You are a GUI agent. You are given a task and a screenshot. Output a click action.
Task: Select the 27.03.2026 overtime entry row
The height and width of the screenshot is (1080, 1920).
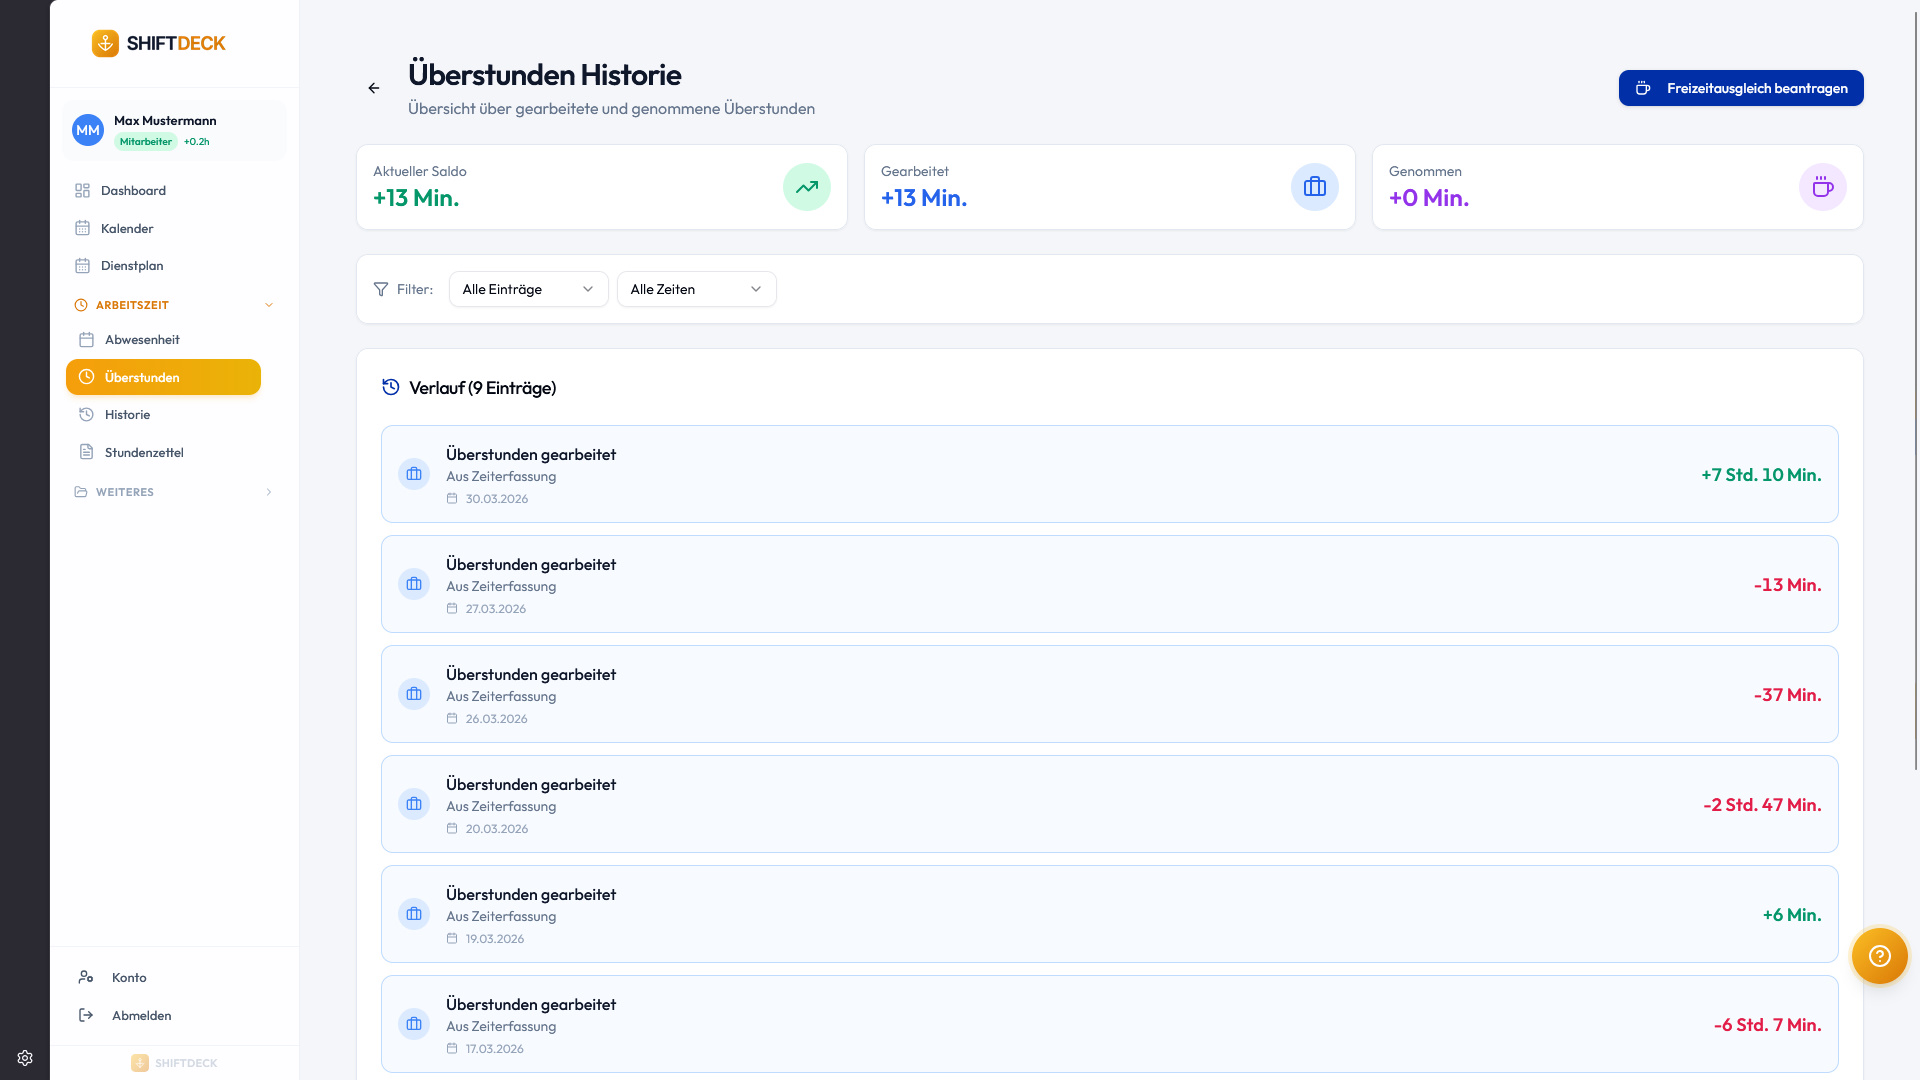click(1108, 584)
